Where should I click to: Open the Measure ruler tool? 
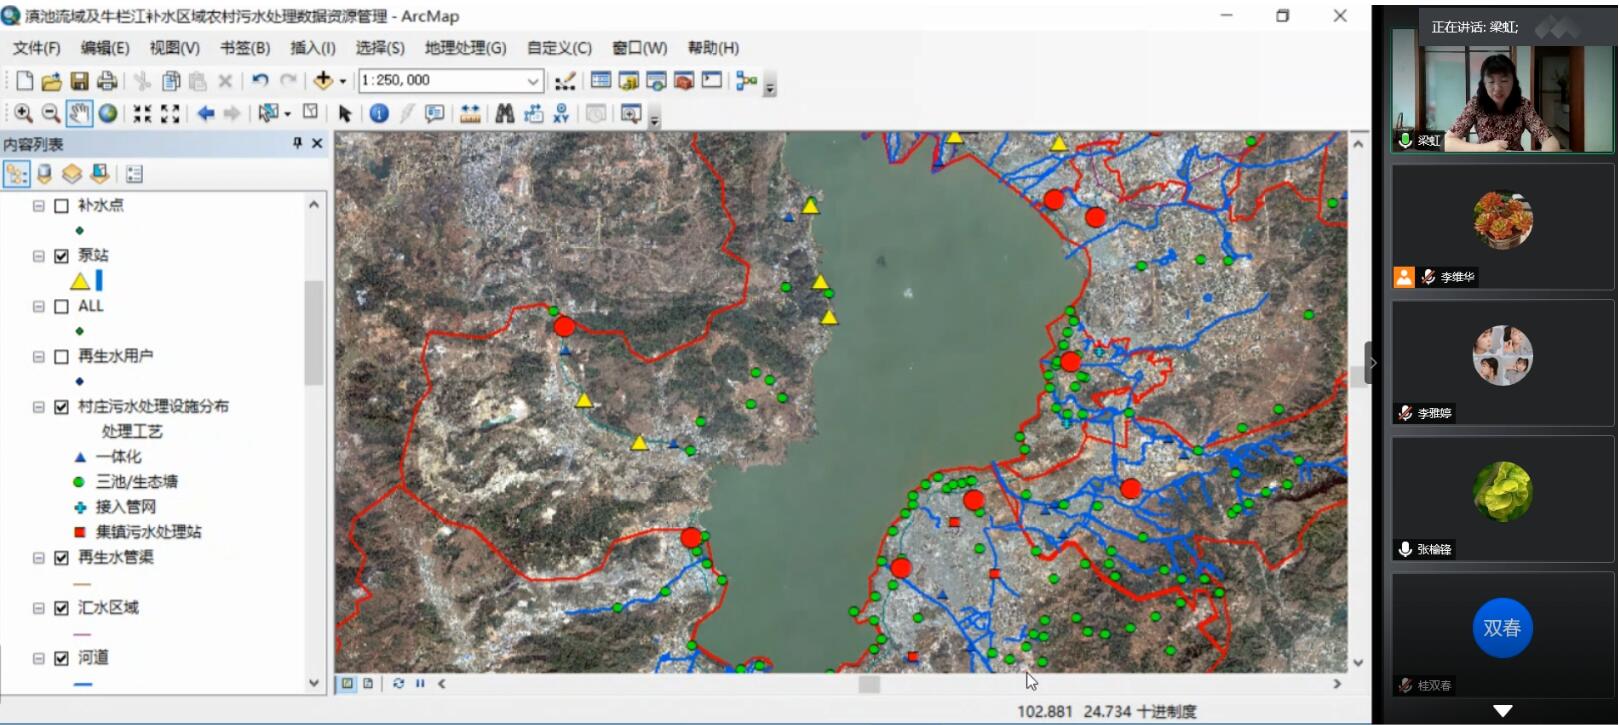pyautogui.click(x=470, y=114)
